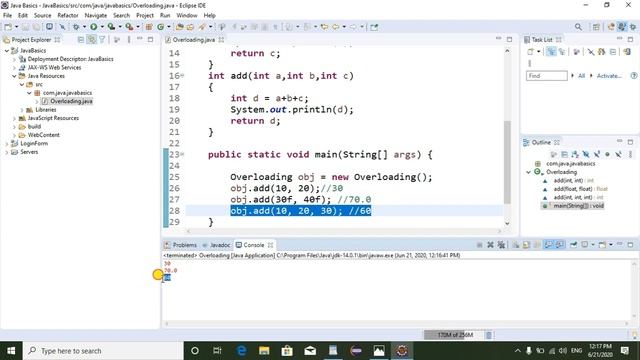Viewport: 640px width, 360px height.
Task: Click the New file toolbar icon
Action: click(x=8, y=27)
